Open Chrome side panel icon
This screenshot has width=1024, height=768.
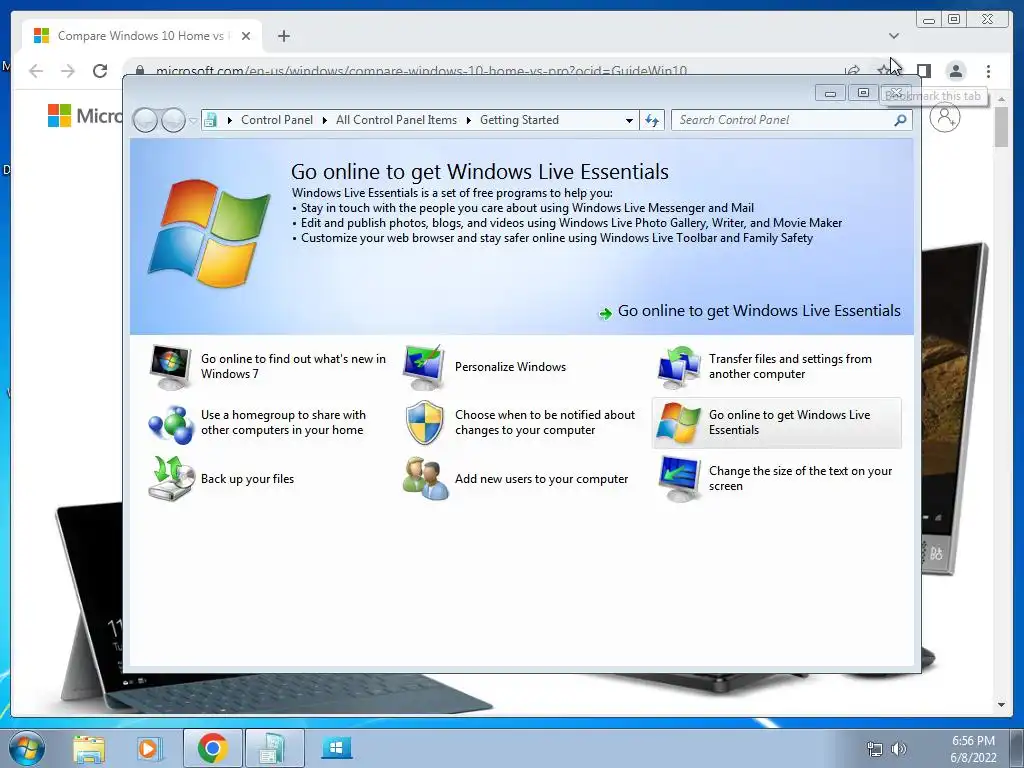pos(923,71)
